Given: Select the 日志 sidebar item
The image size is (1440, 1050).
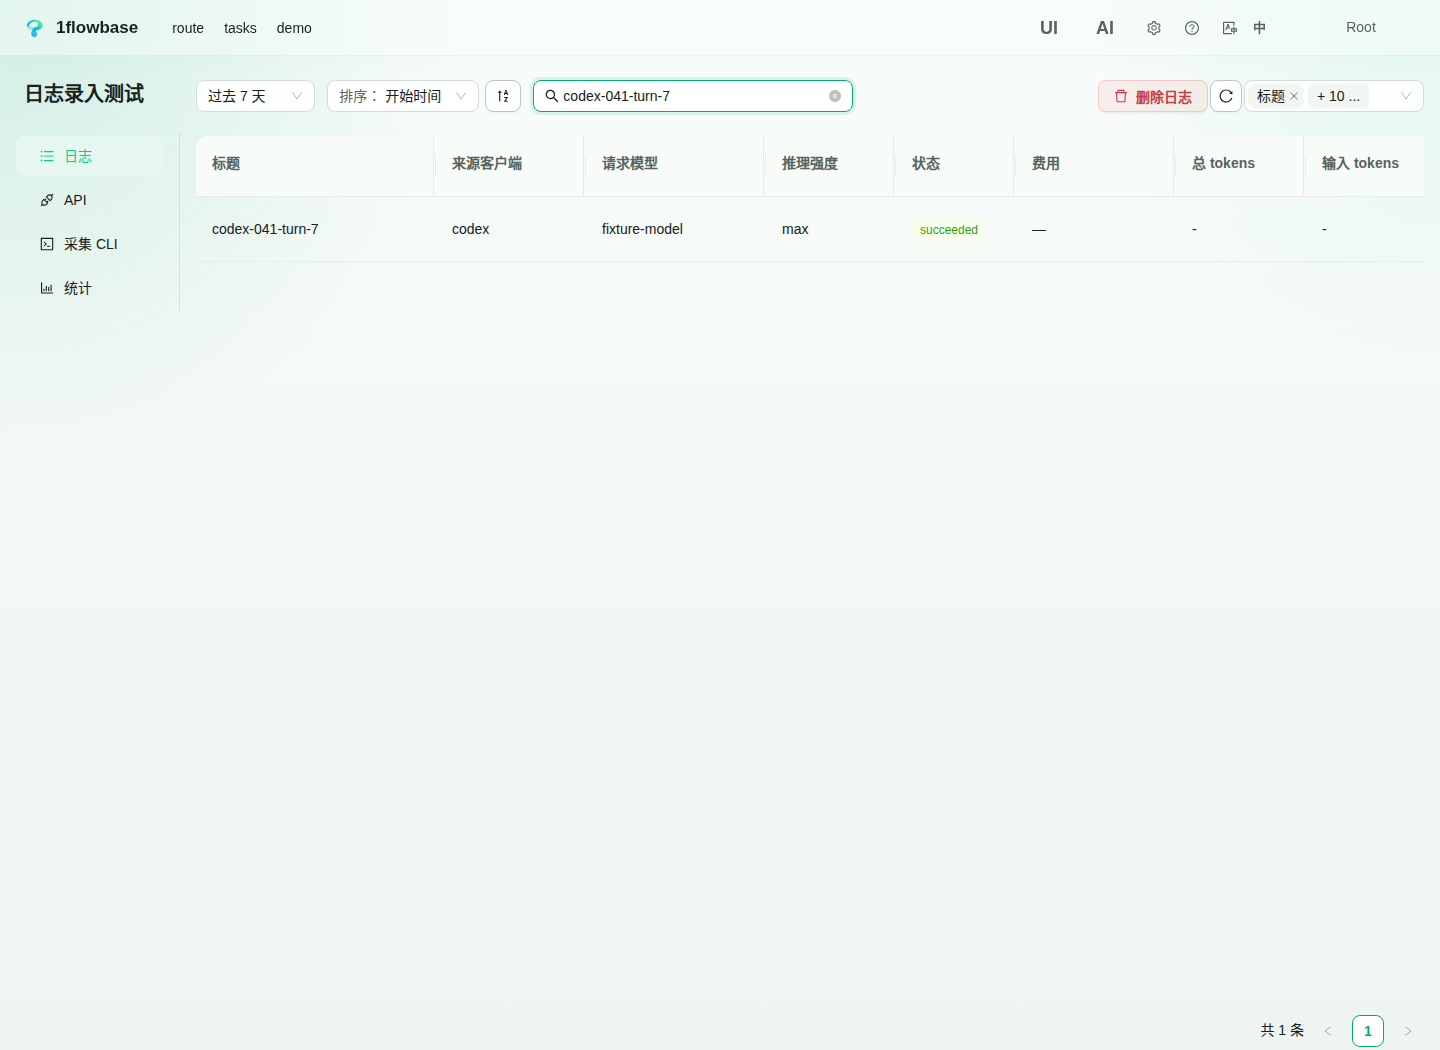Looking at the screenshot, I should (x=89, y=156).
